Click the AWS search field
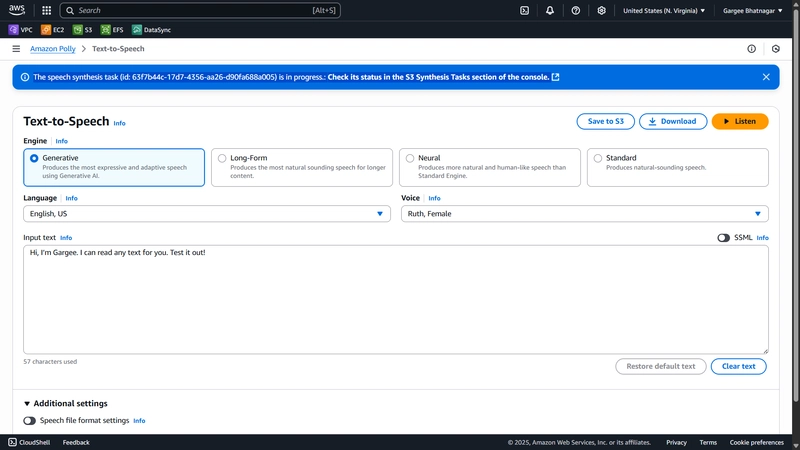800x450 pixels. pos(200,10)
